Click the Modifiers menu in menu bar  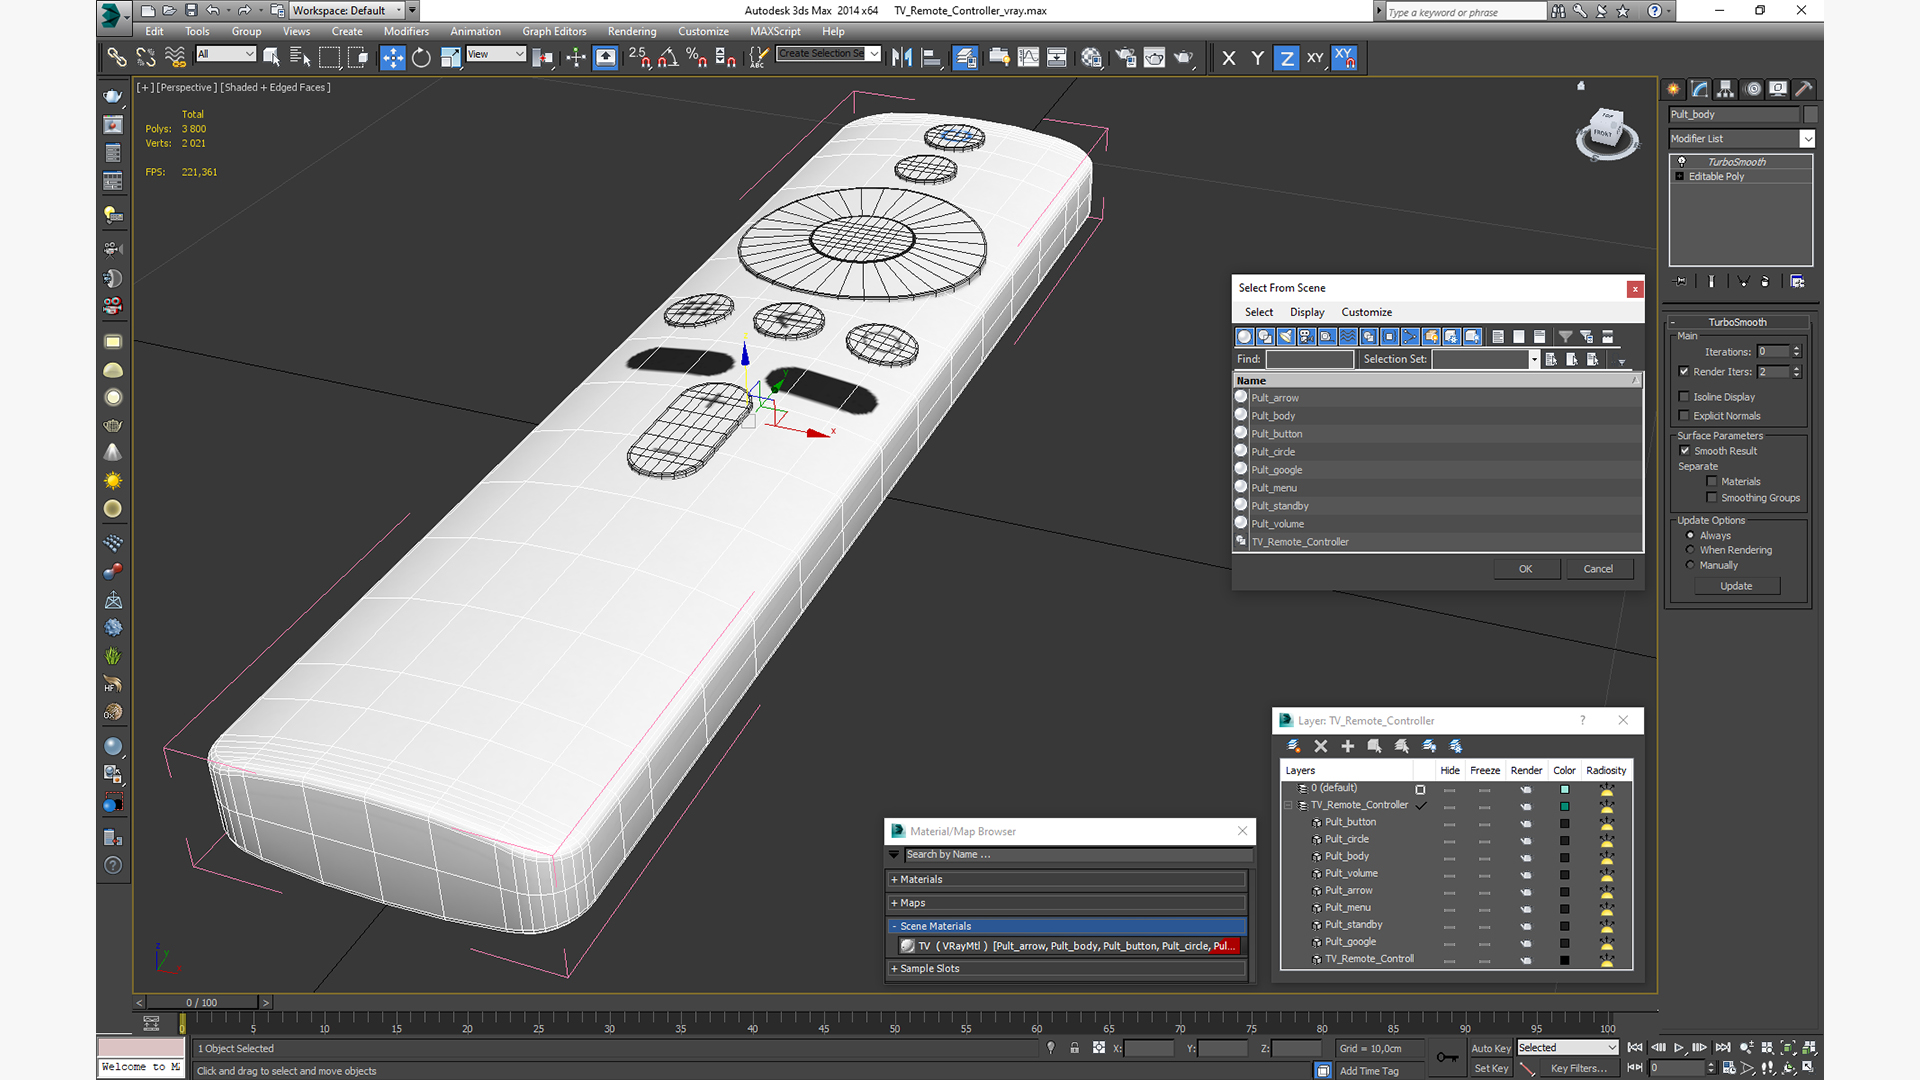[x=406, y=33]
